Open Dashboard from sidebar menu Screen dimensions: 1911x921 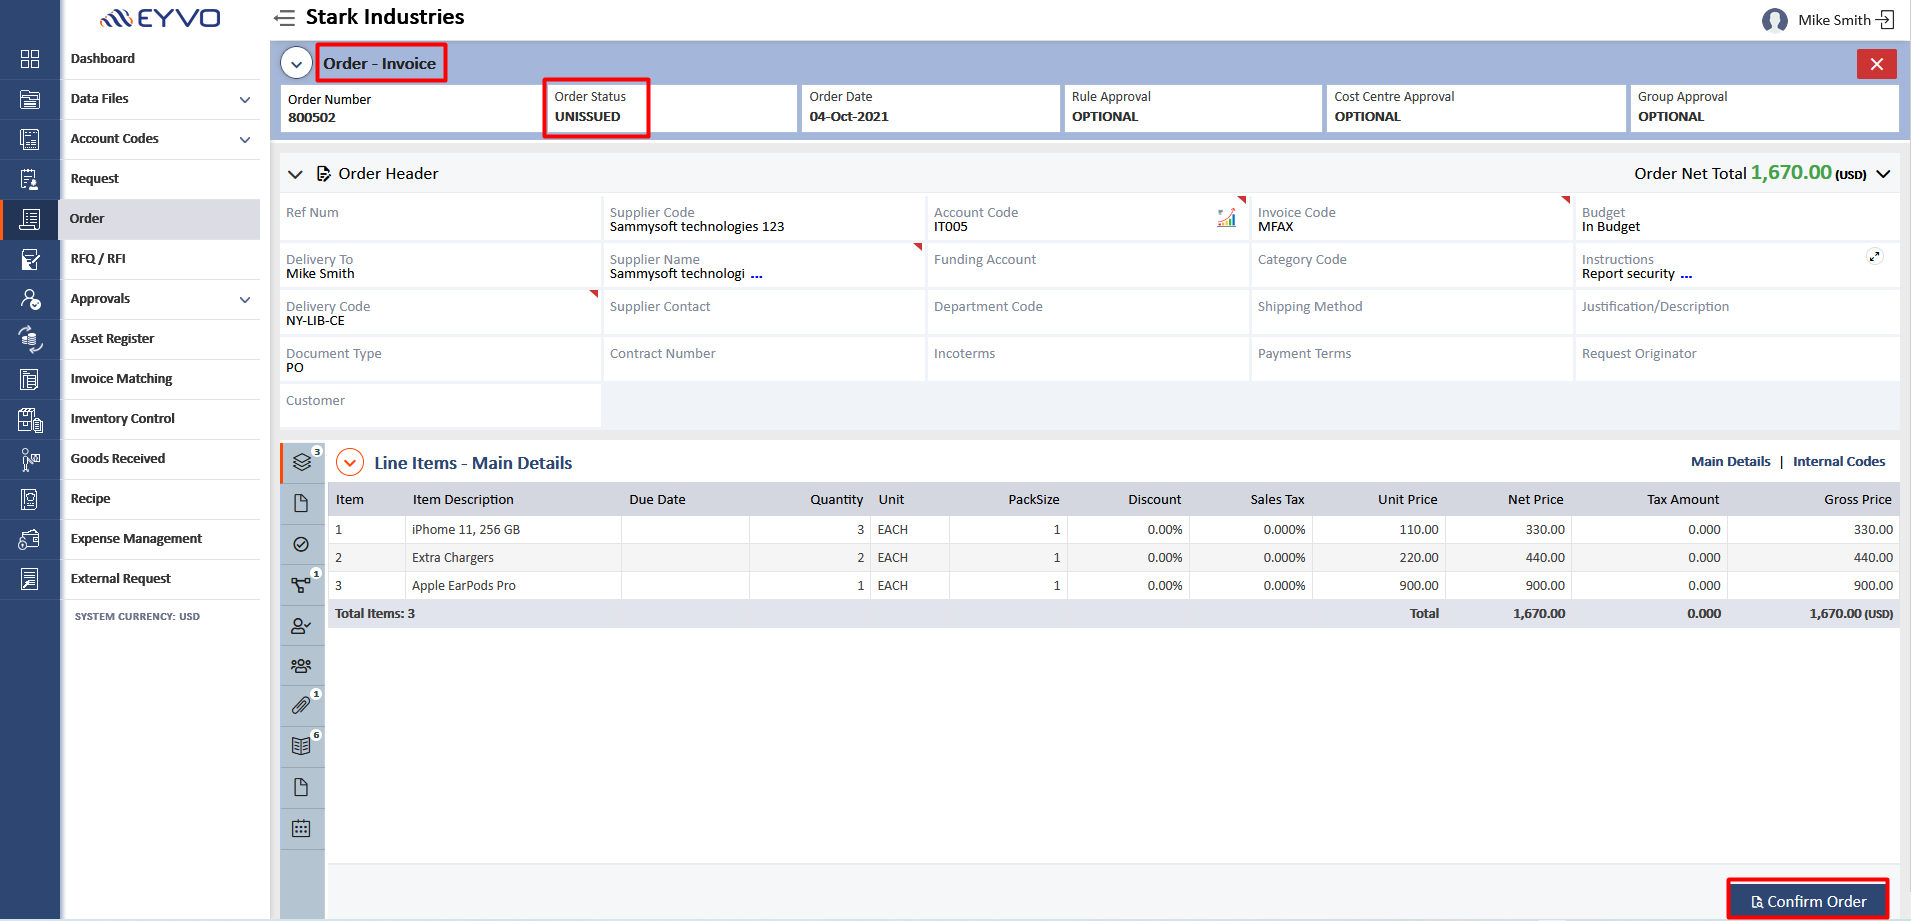point(103,59)
